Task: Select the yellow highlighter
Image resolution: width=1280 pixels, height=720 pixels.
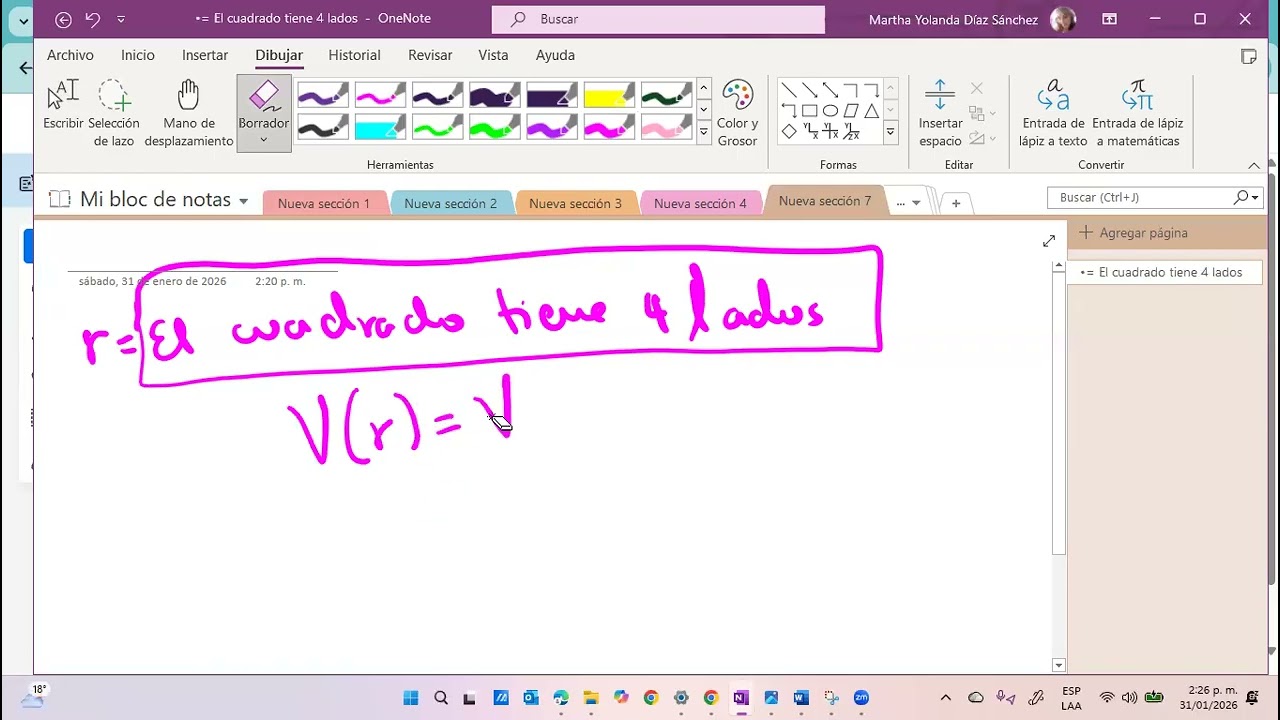Action: pos(609,96)
